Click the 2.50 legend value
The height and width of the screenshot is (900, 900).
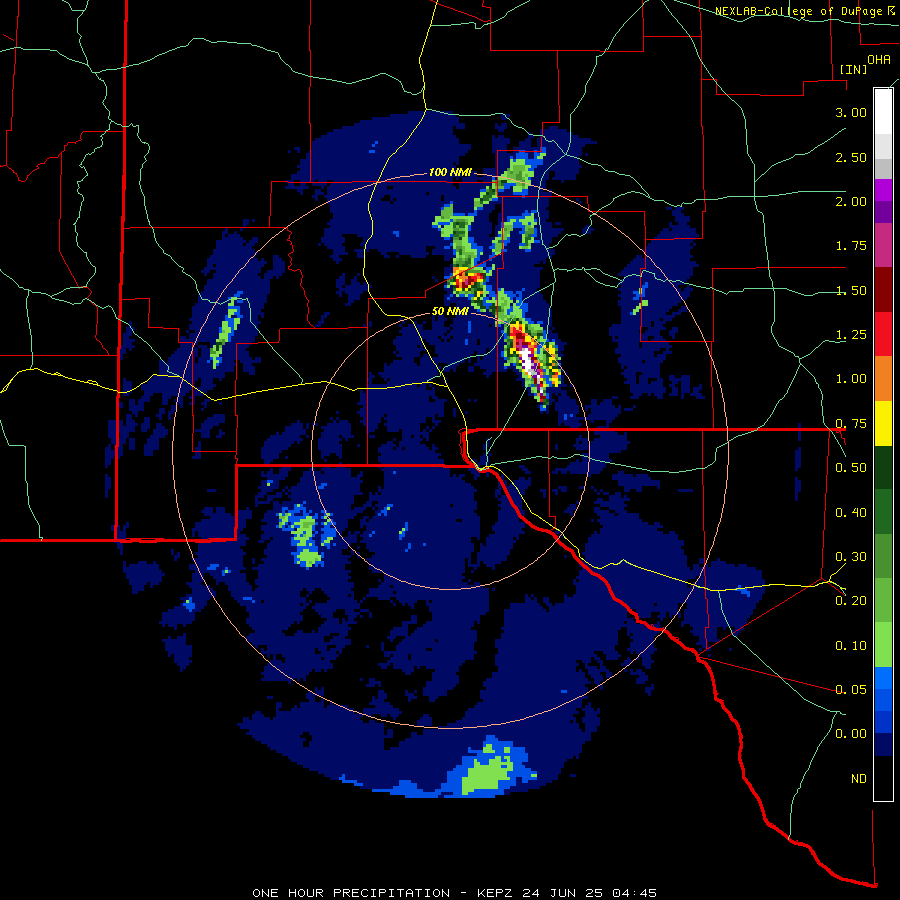[851, 157]
